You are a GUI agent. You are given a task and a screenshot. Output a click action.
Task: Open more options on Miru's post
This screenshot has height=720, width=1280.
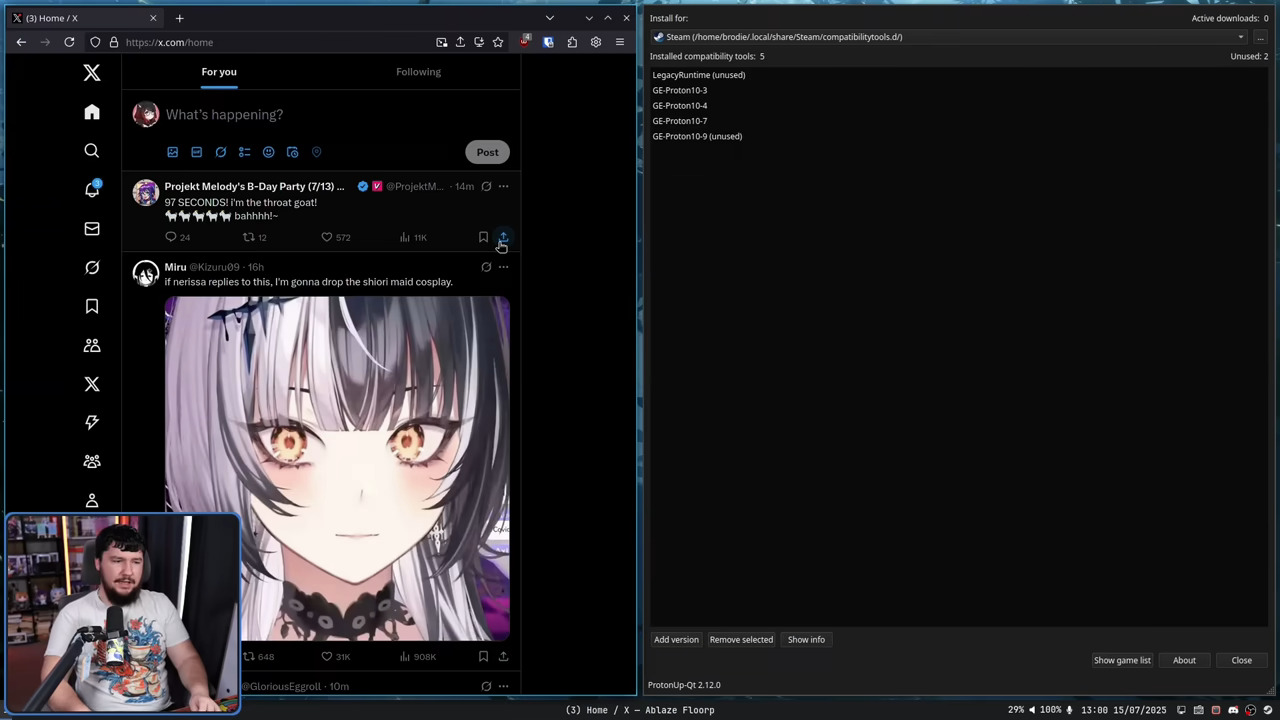(x=503, y=267)
